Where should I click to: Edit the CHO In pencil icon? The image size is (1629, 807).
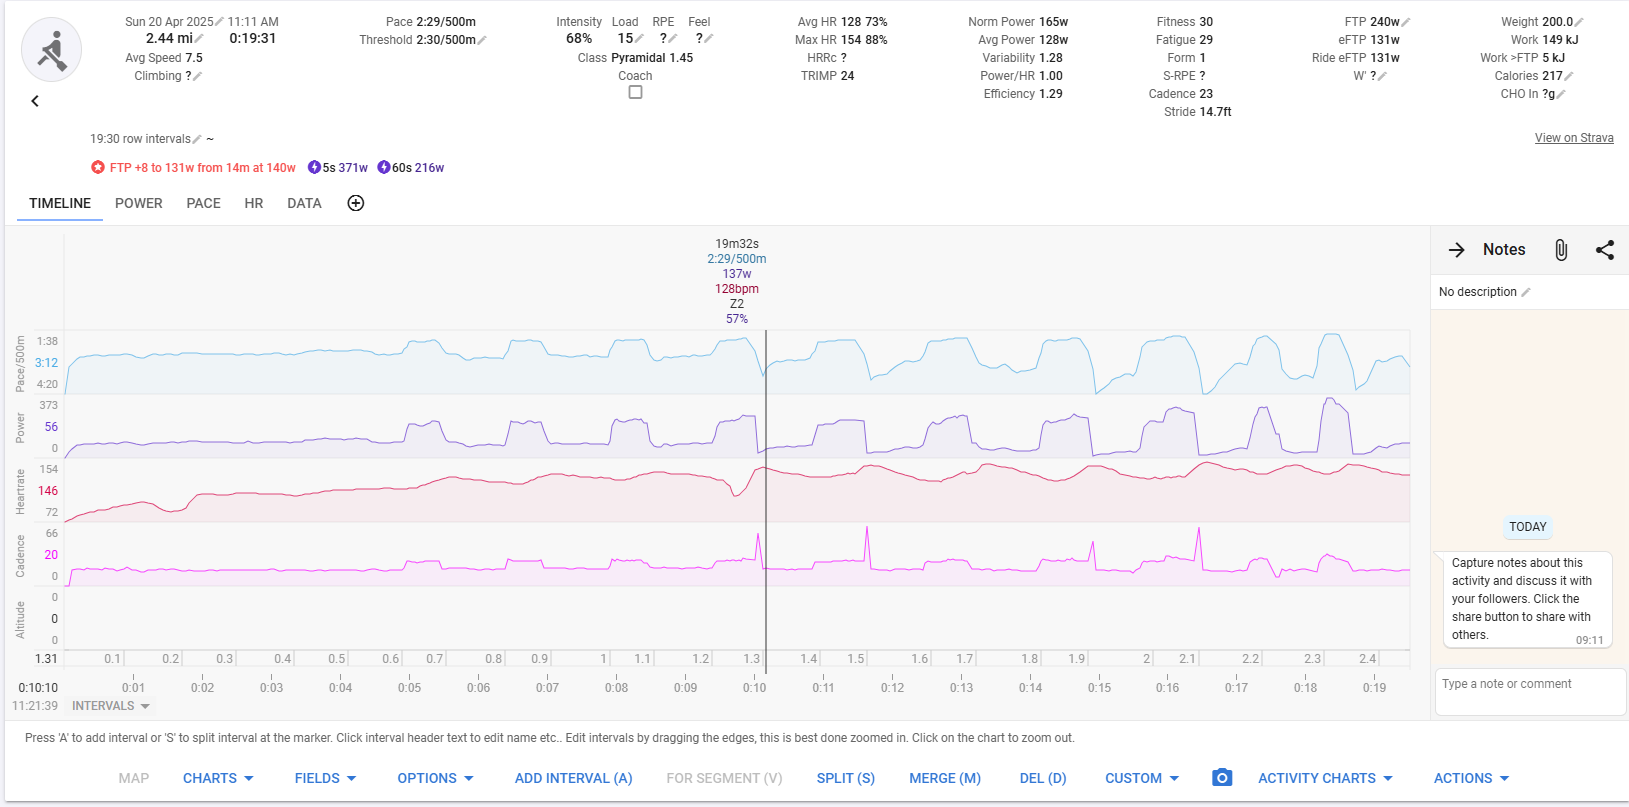point(1561,94)
